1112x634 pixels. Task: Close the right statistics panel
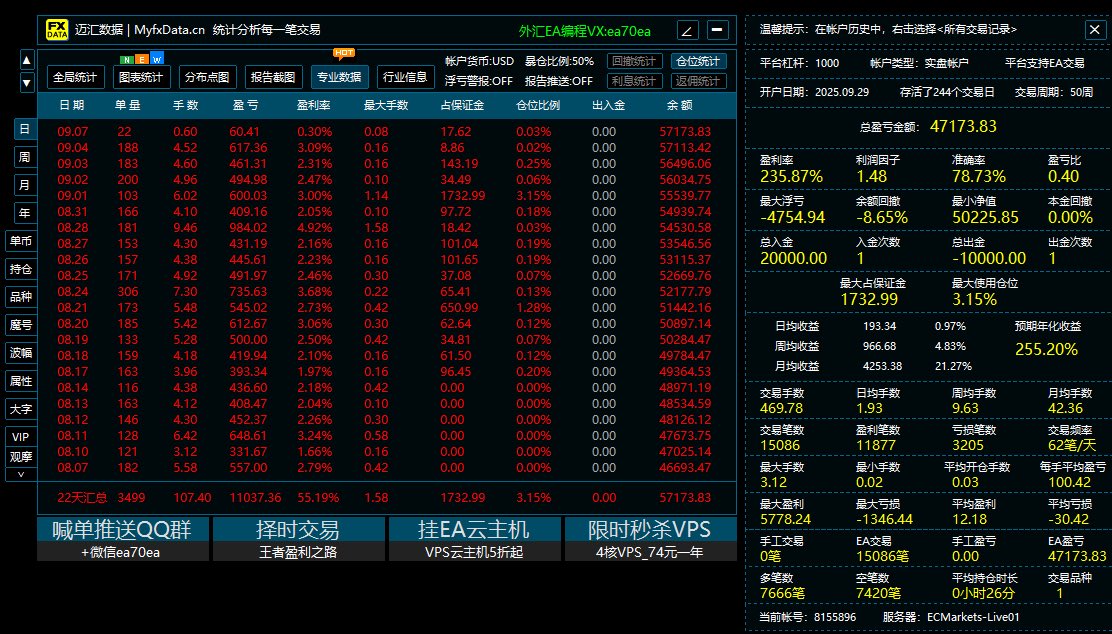click(1094, 30)
